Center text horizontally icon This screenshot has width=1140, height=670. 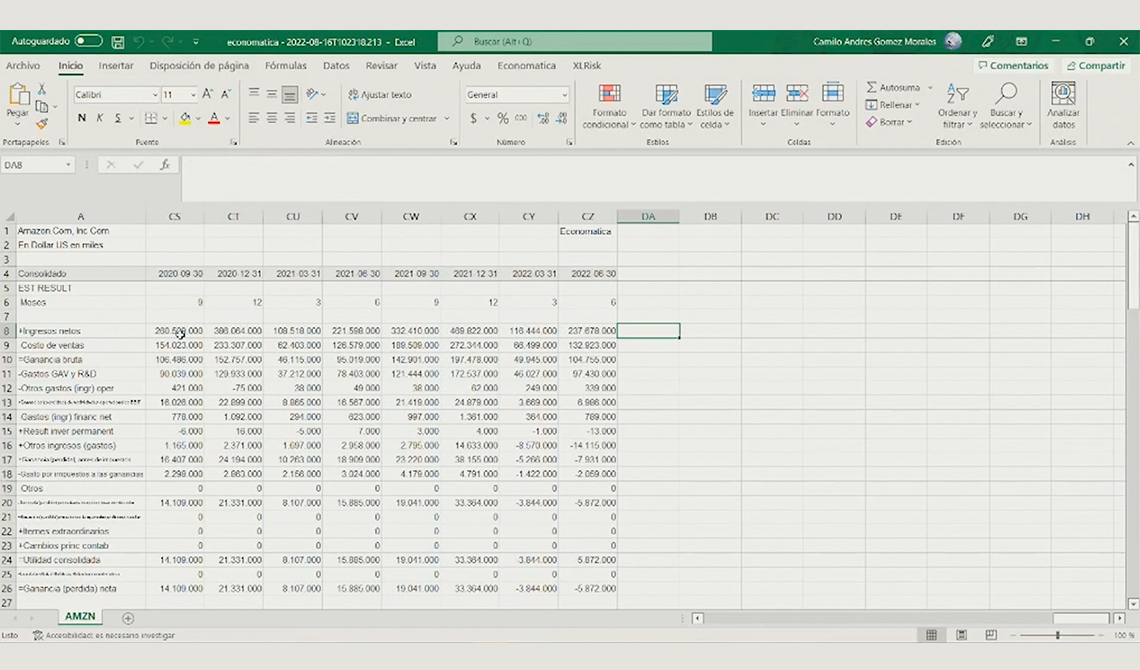click(271, 118)
